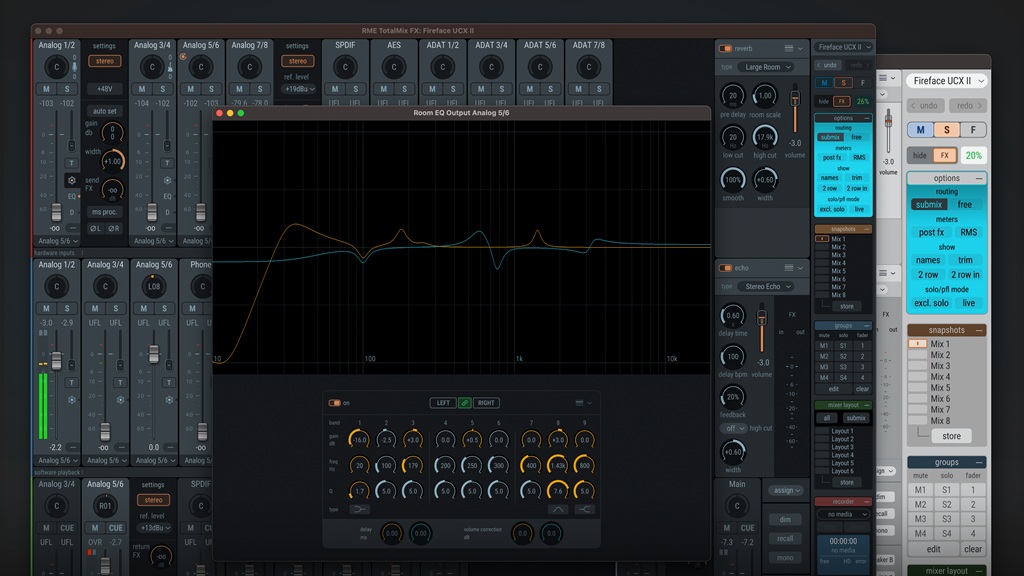Viewport: 1024px width, 576px height.
Task: Click the edit button in the groups panel
Action: (x=934, y=549)
